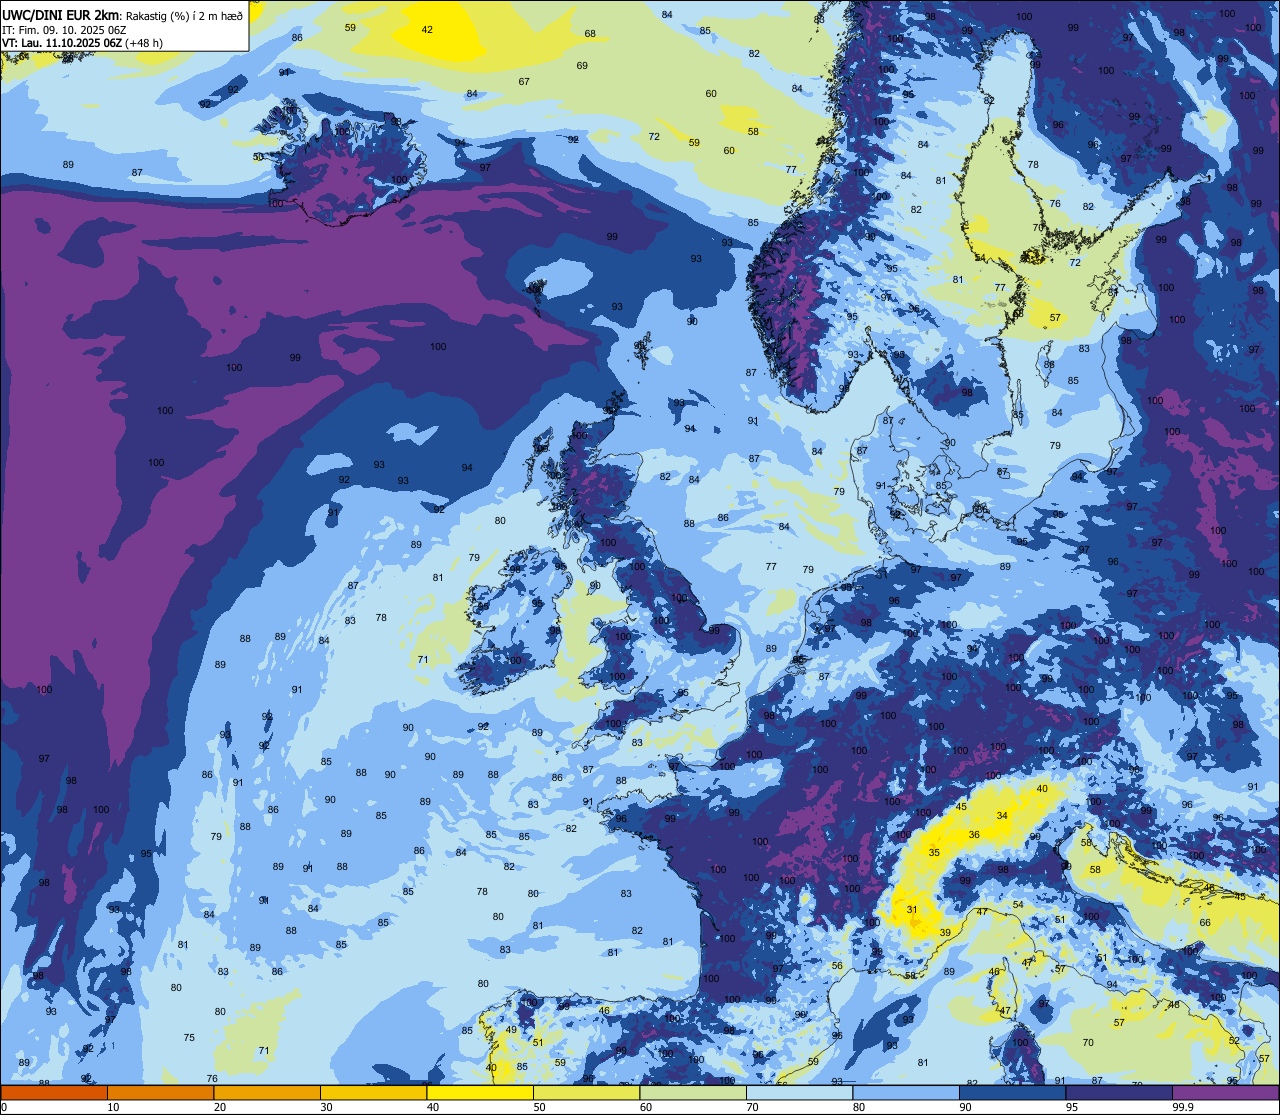Click the humidity value 75 west of Portugal

pyautogui.click(x=189, y=1037)
